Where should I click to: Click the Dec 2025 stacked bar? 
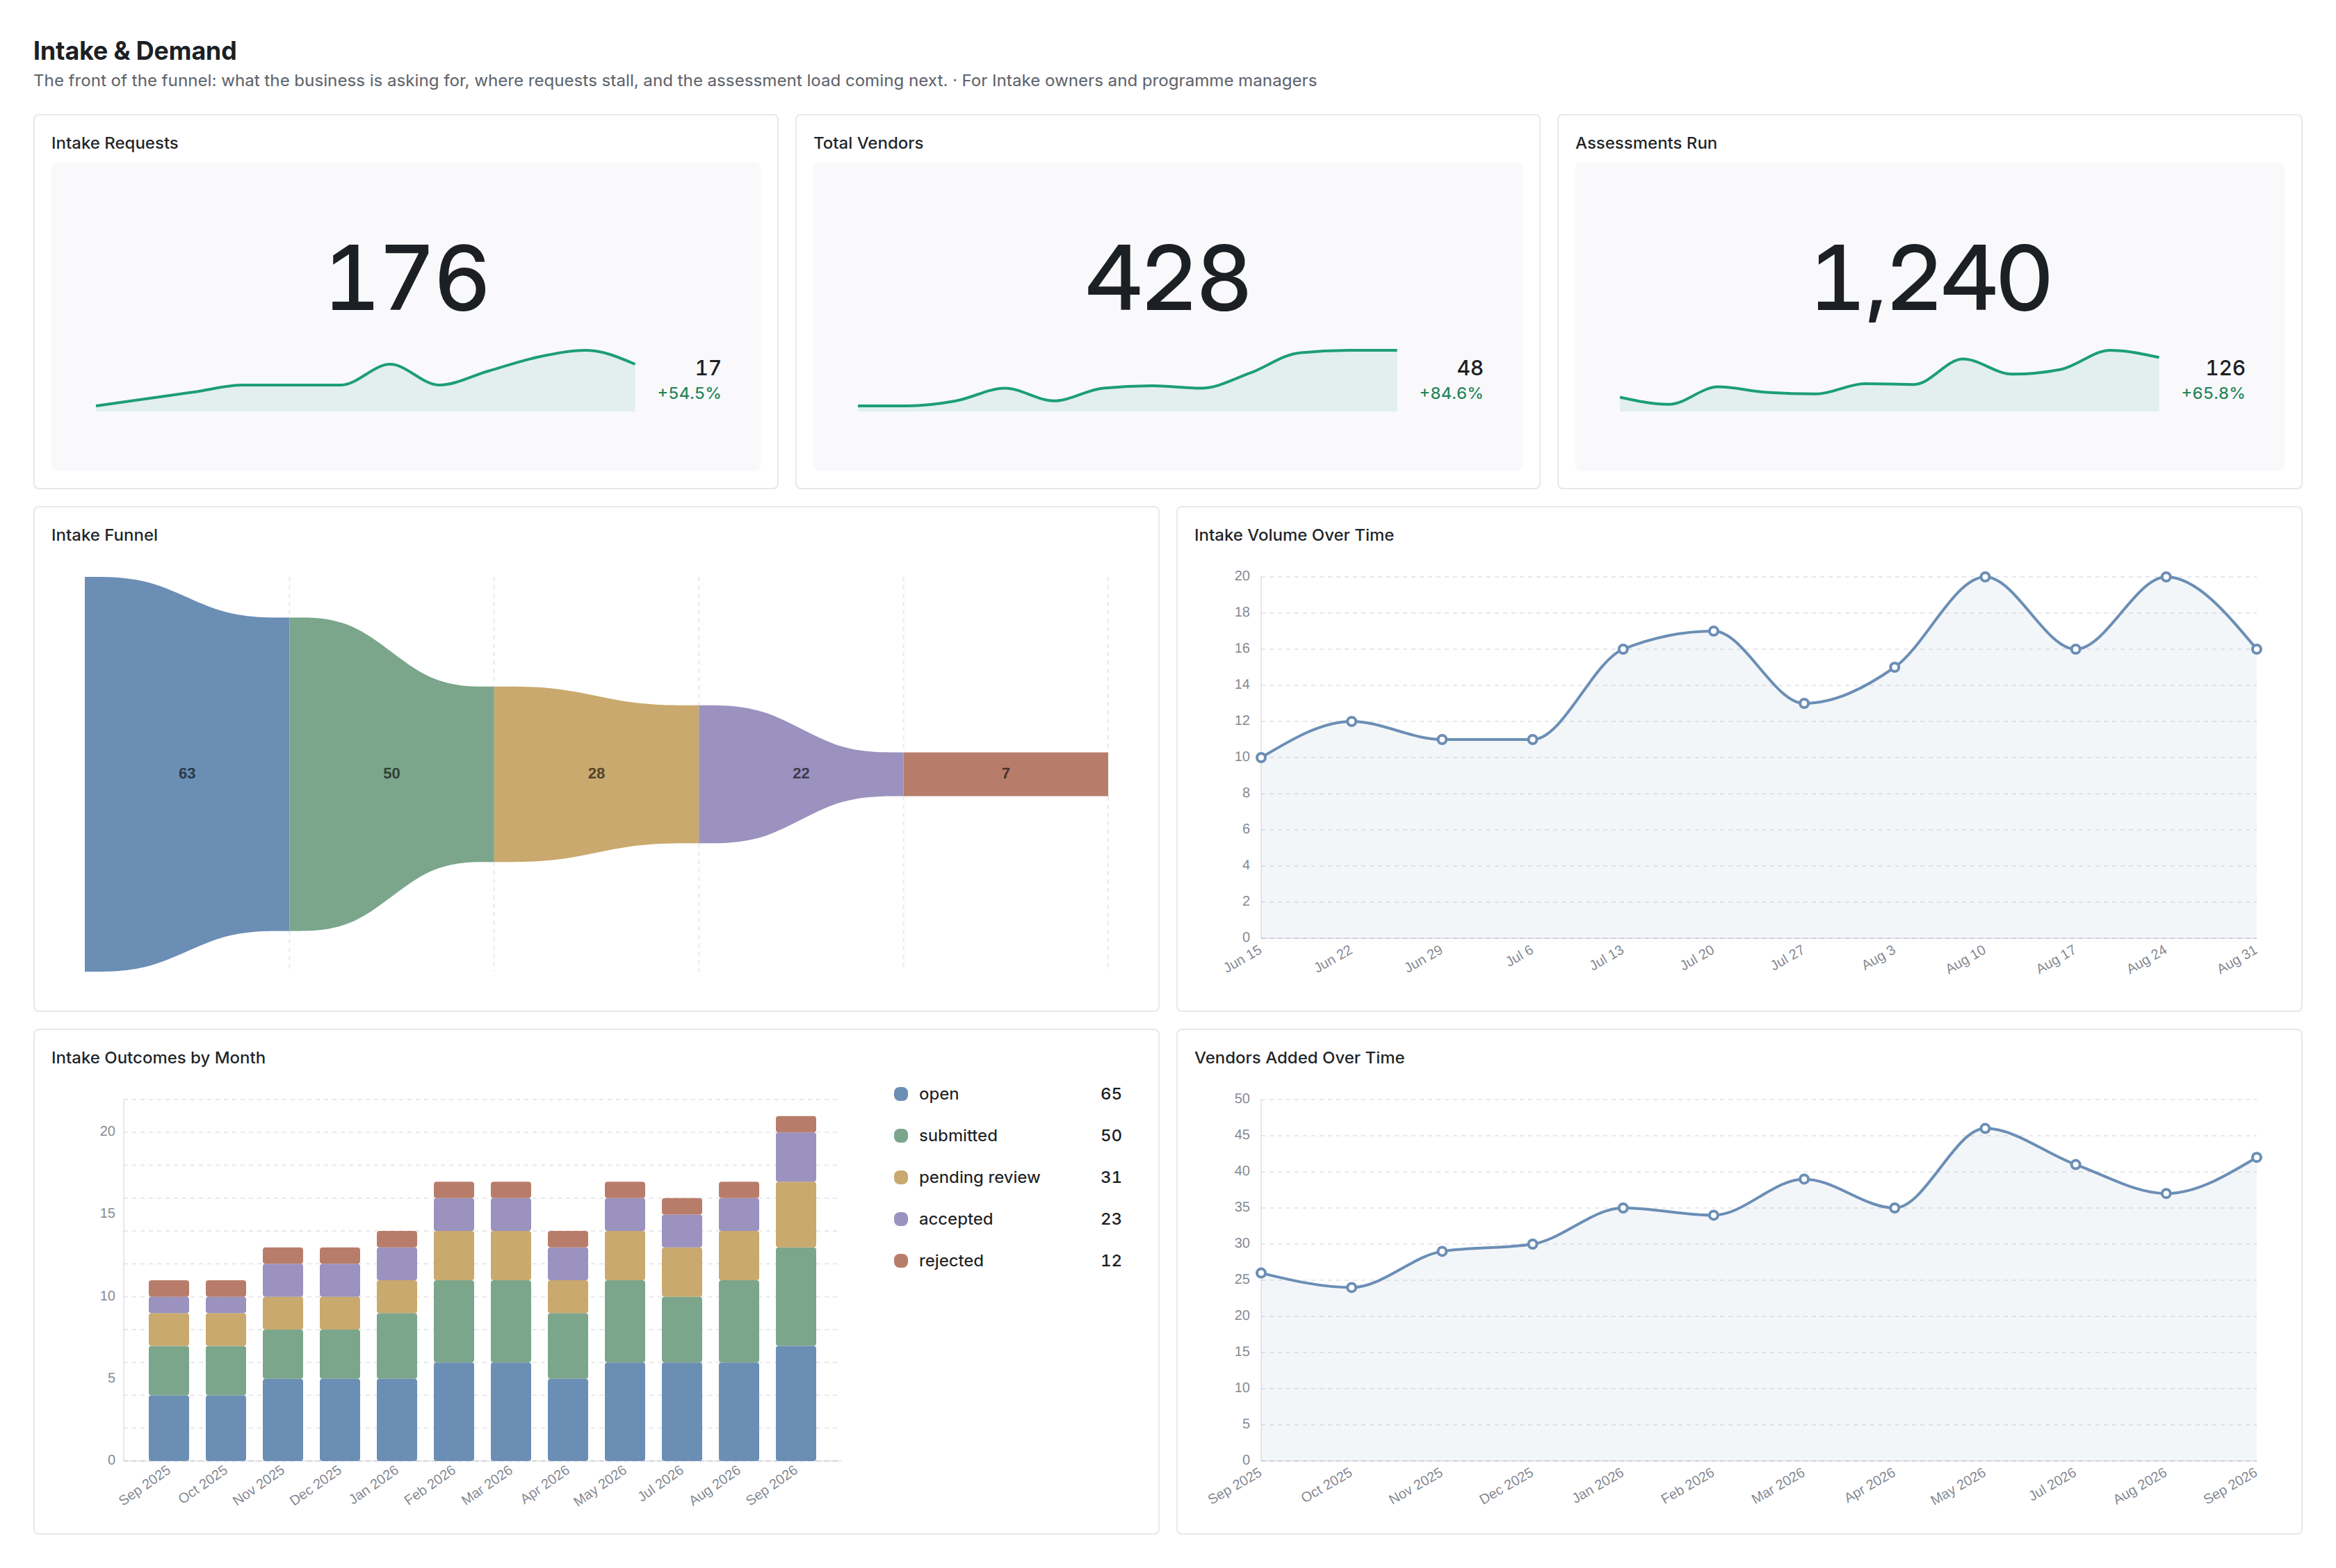tap(340, 1354)
